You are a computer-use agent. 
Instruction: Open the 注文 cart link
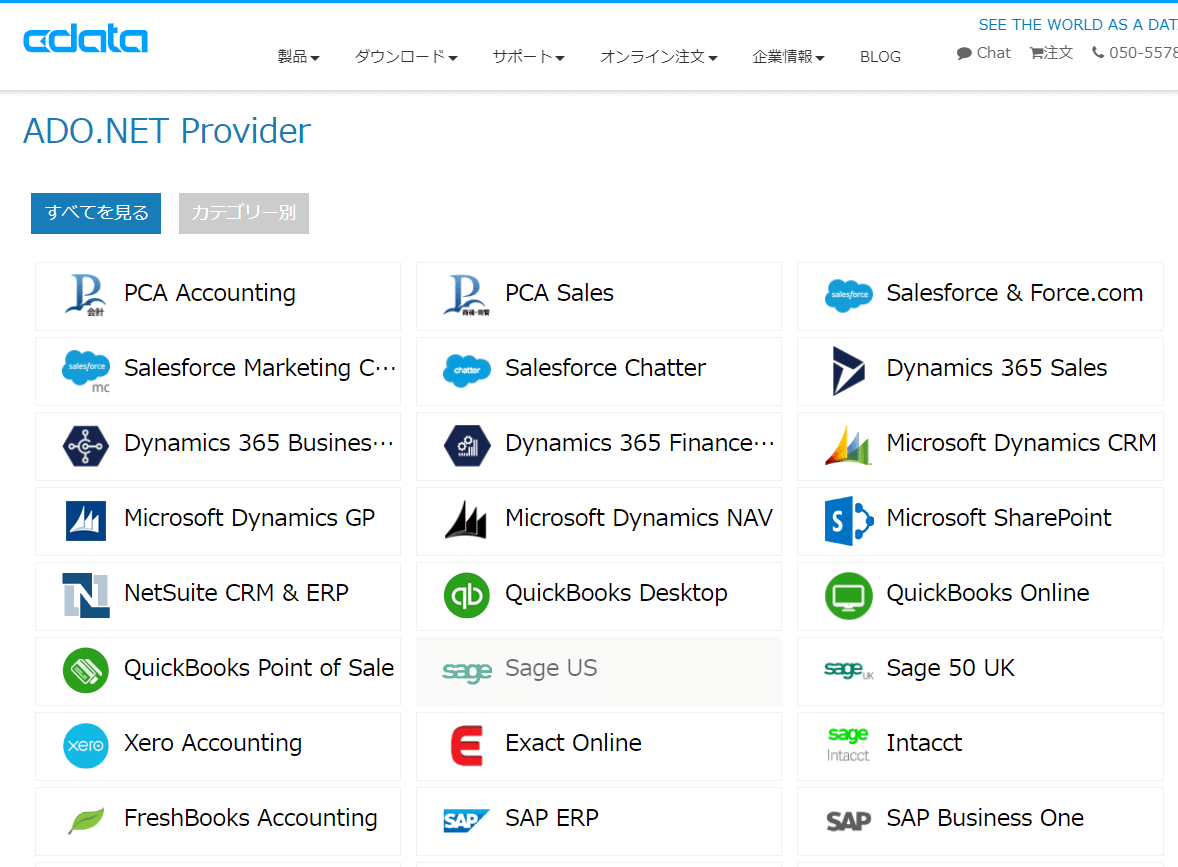click(1051, 53)
